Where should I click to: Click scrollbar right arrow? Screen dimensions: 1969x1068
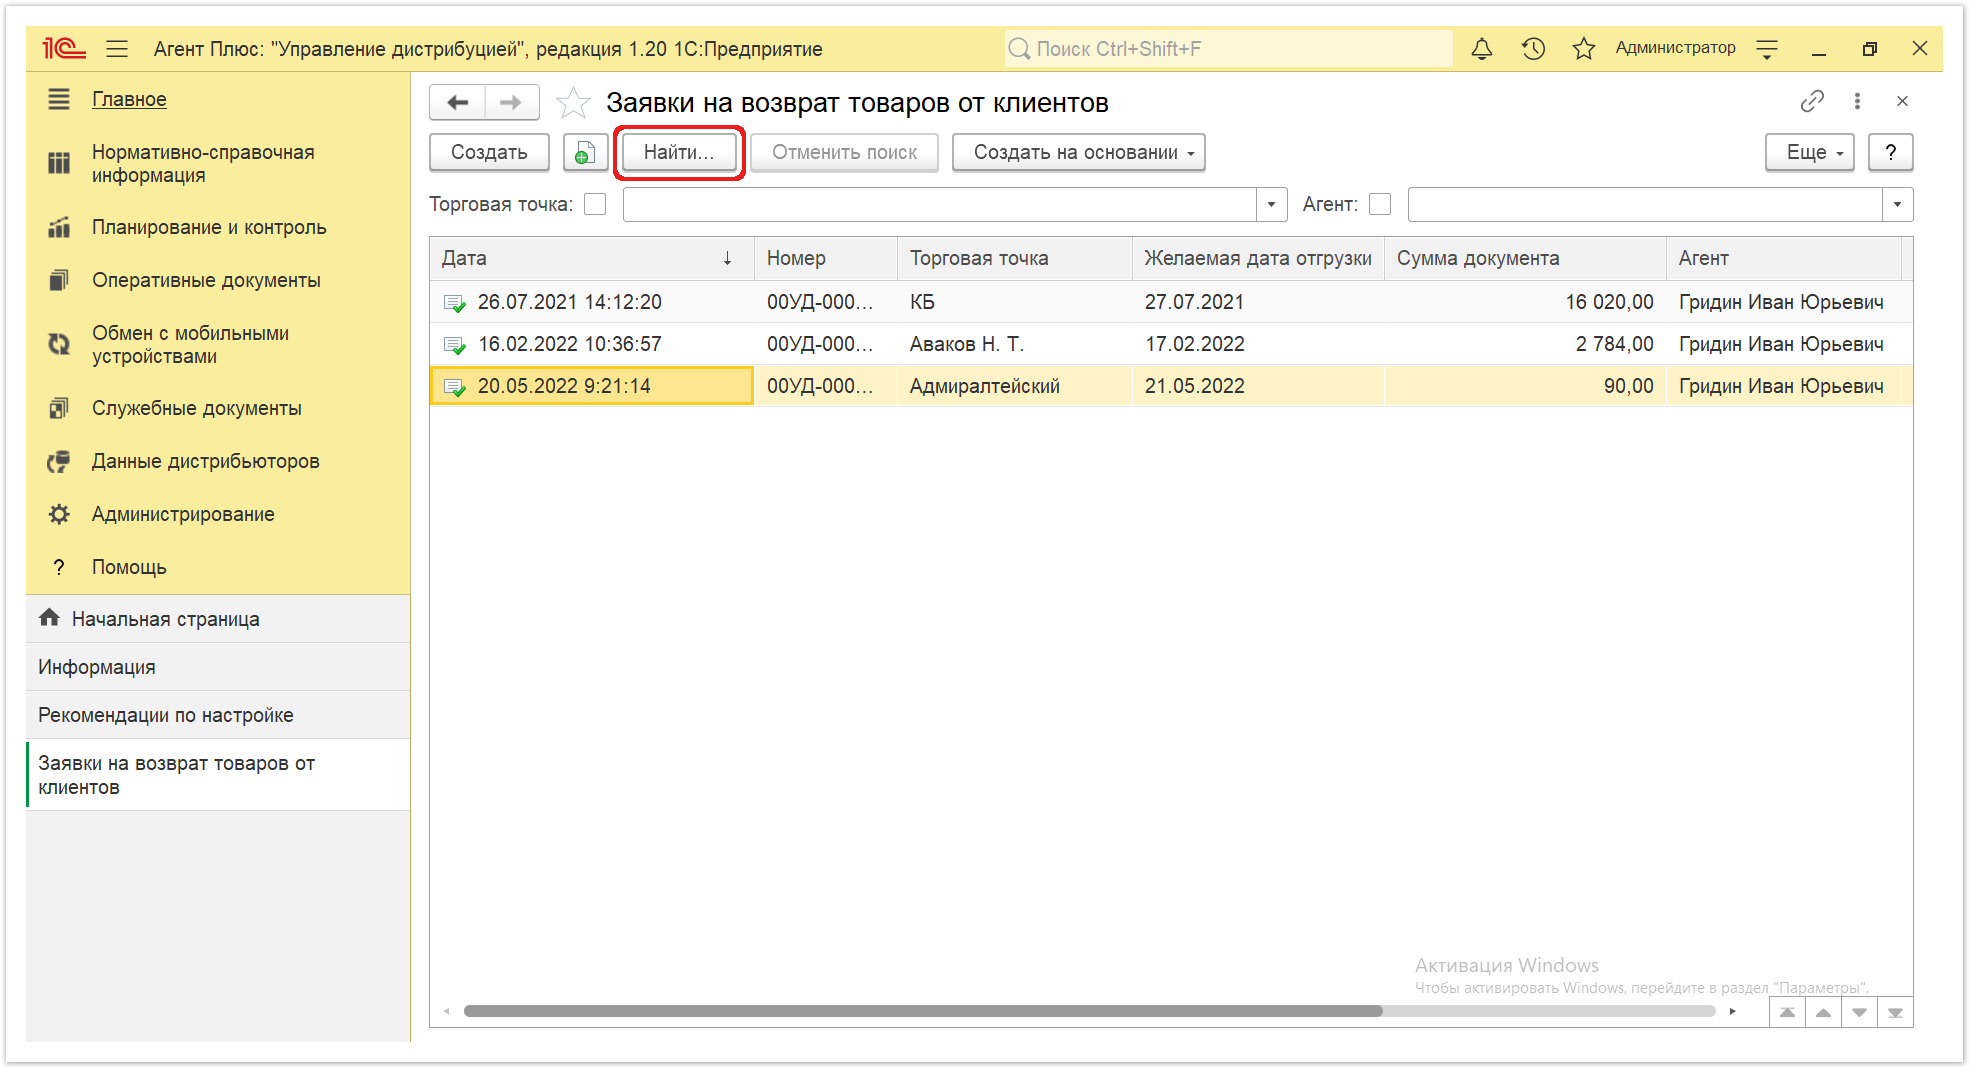pyautogui.click(x=1732, y=1011)
